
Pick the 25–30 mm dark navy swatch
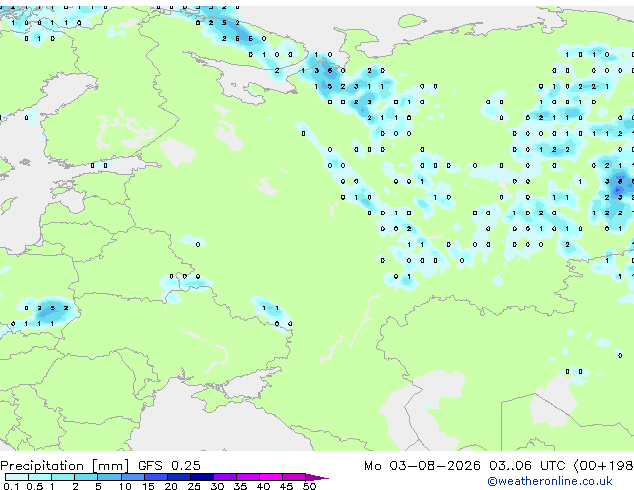pos(202,477)
